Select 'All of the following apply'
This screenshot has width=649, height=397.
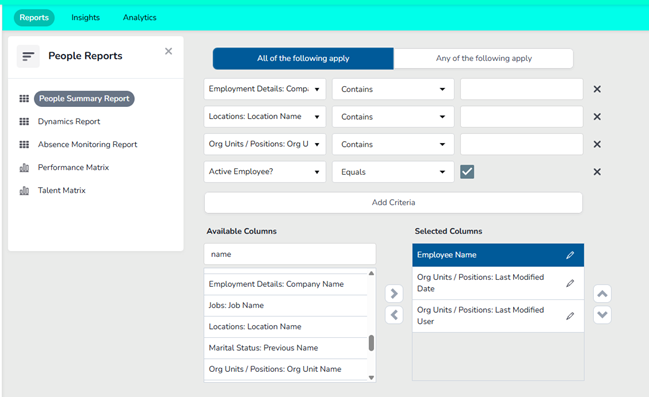pos(303,58)
